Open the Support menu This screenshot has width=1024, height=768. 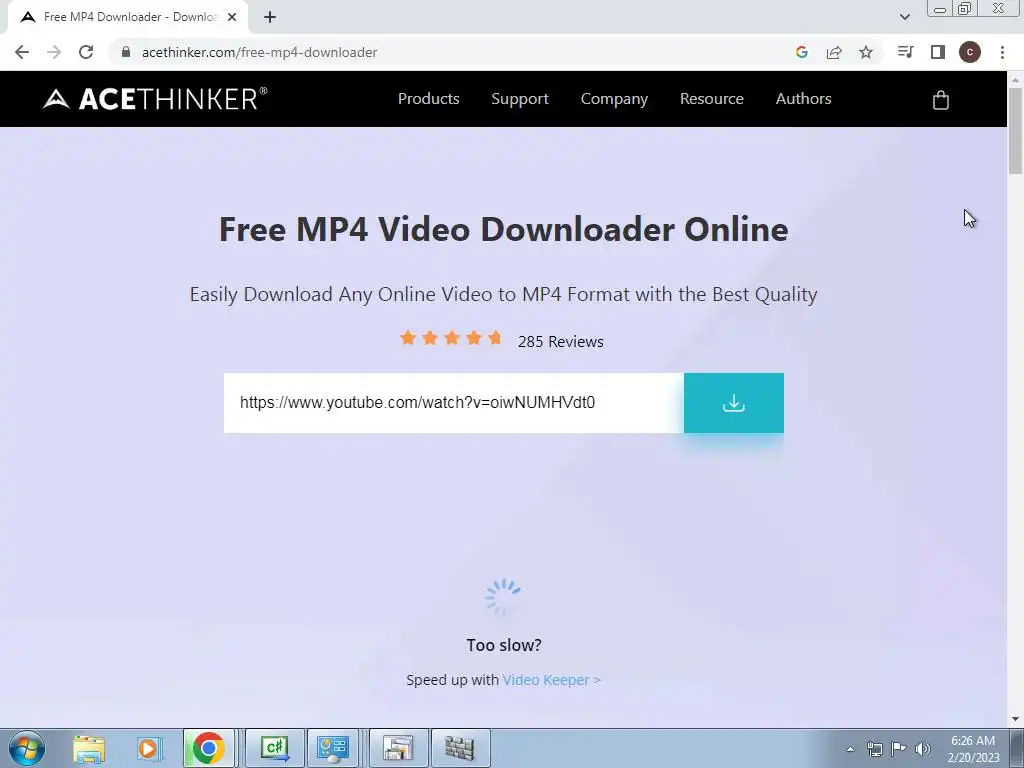pyautogui.click(x=520, y=99)
